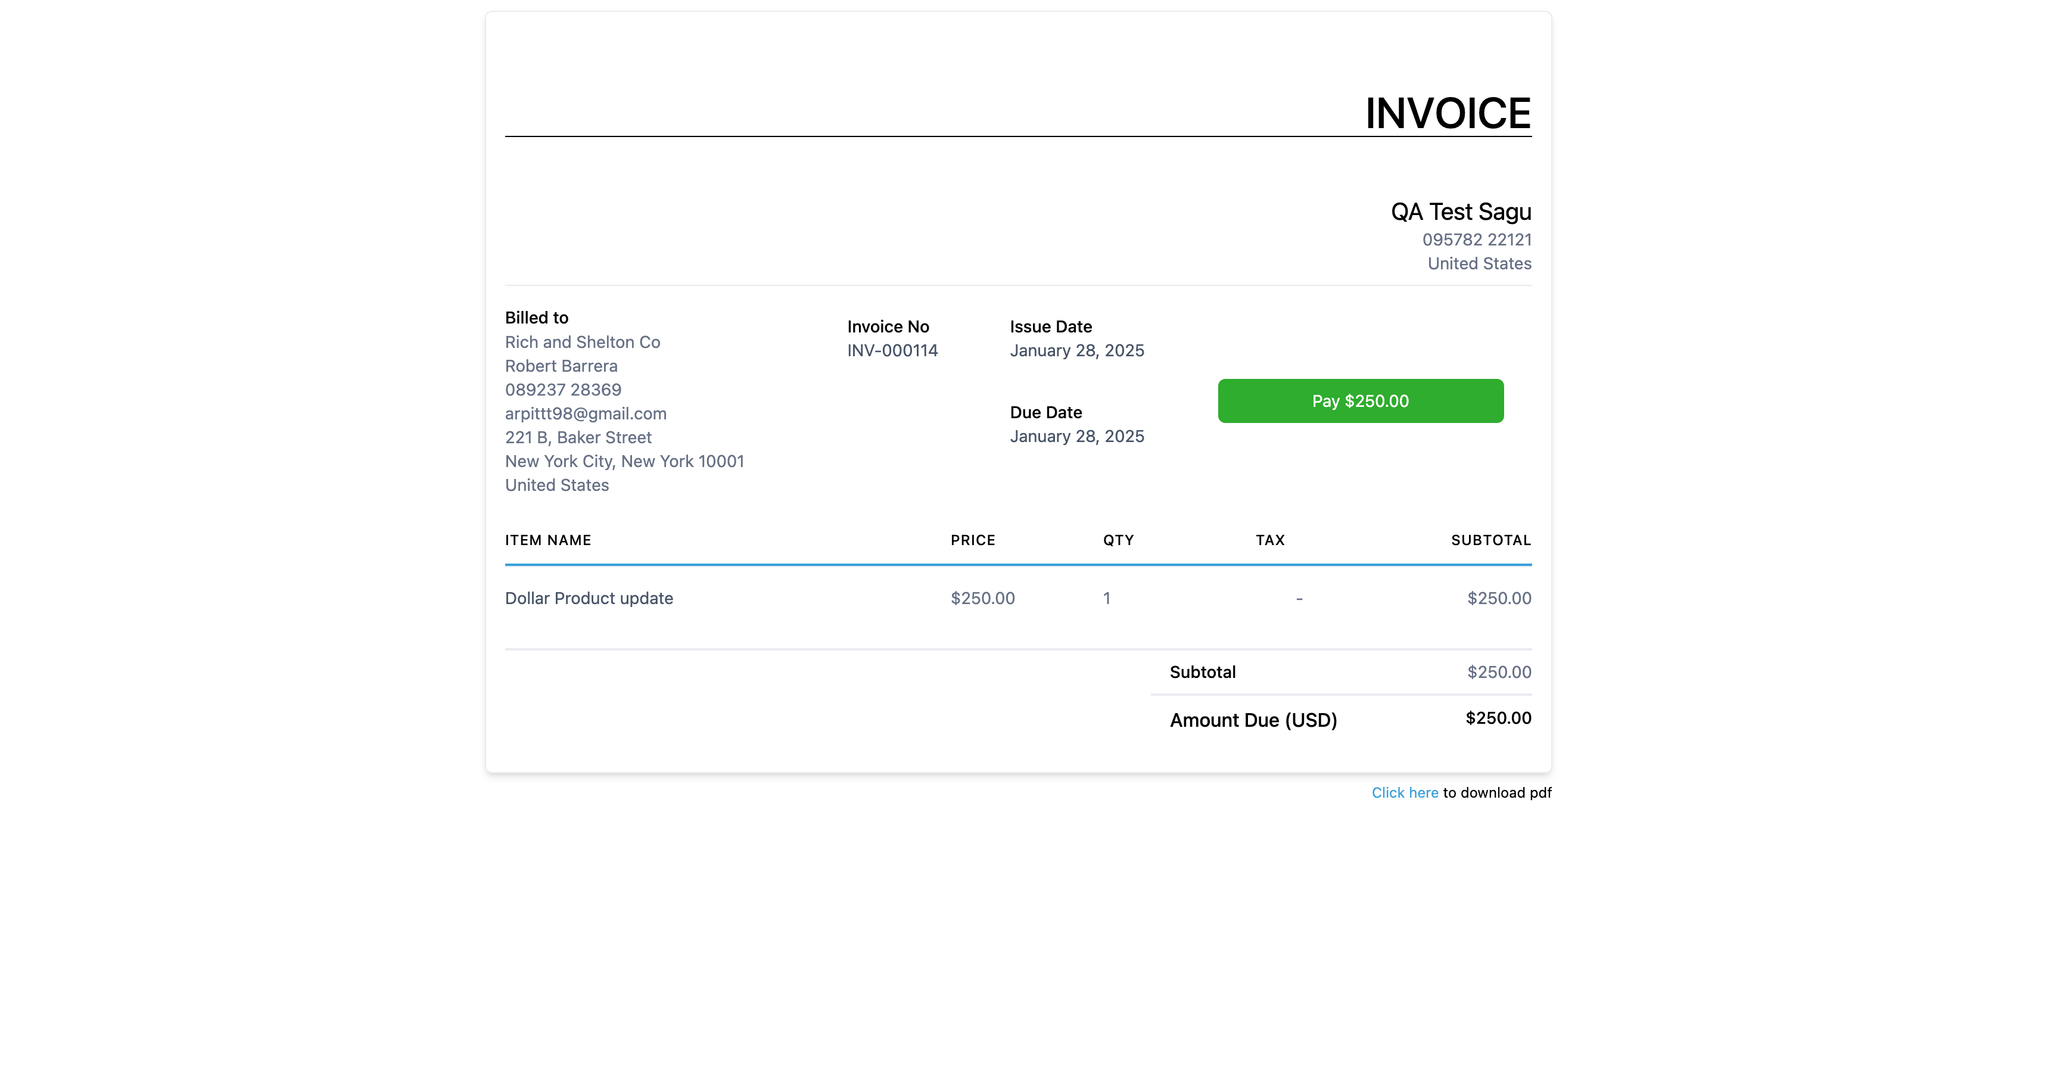
Task: Click the contact name Robert Barrera
Action: point(561,366)
